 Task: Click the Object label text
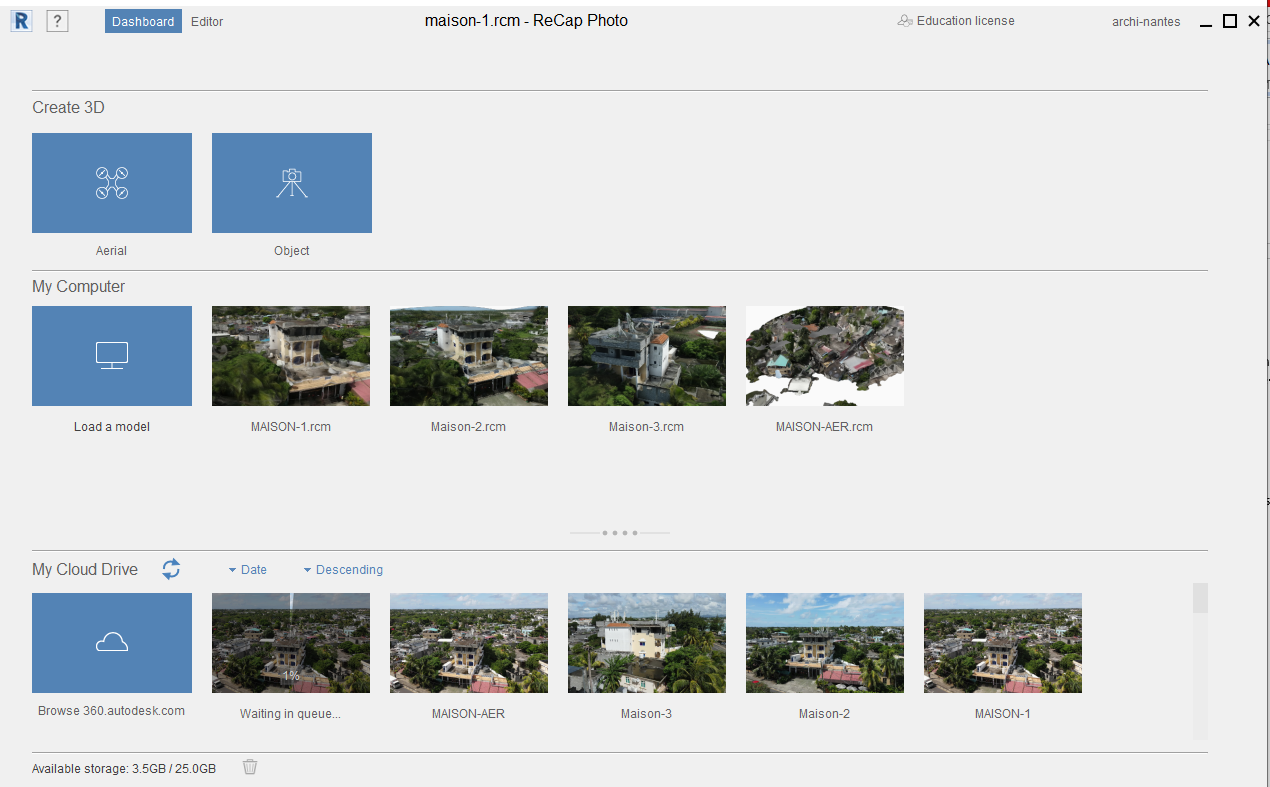[292, 251]
